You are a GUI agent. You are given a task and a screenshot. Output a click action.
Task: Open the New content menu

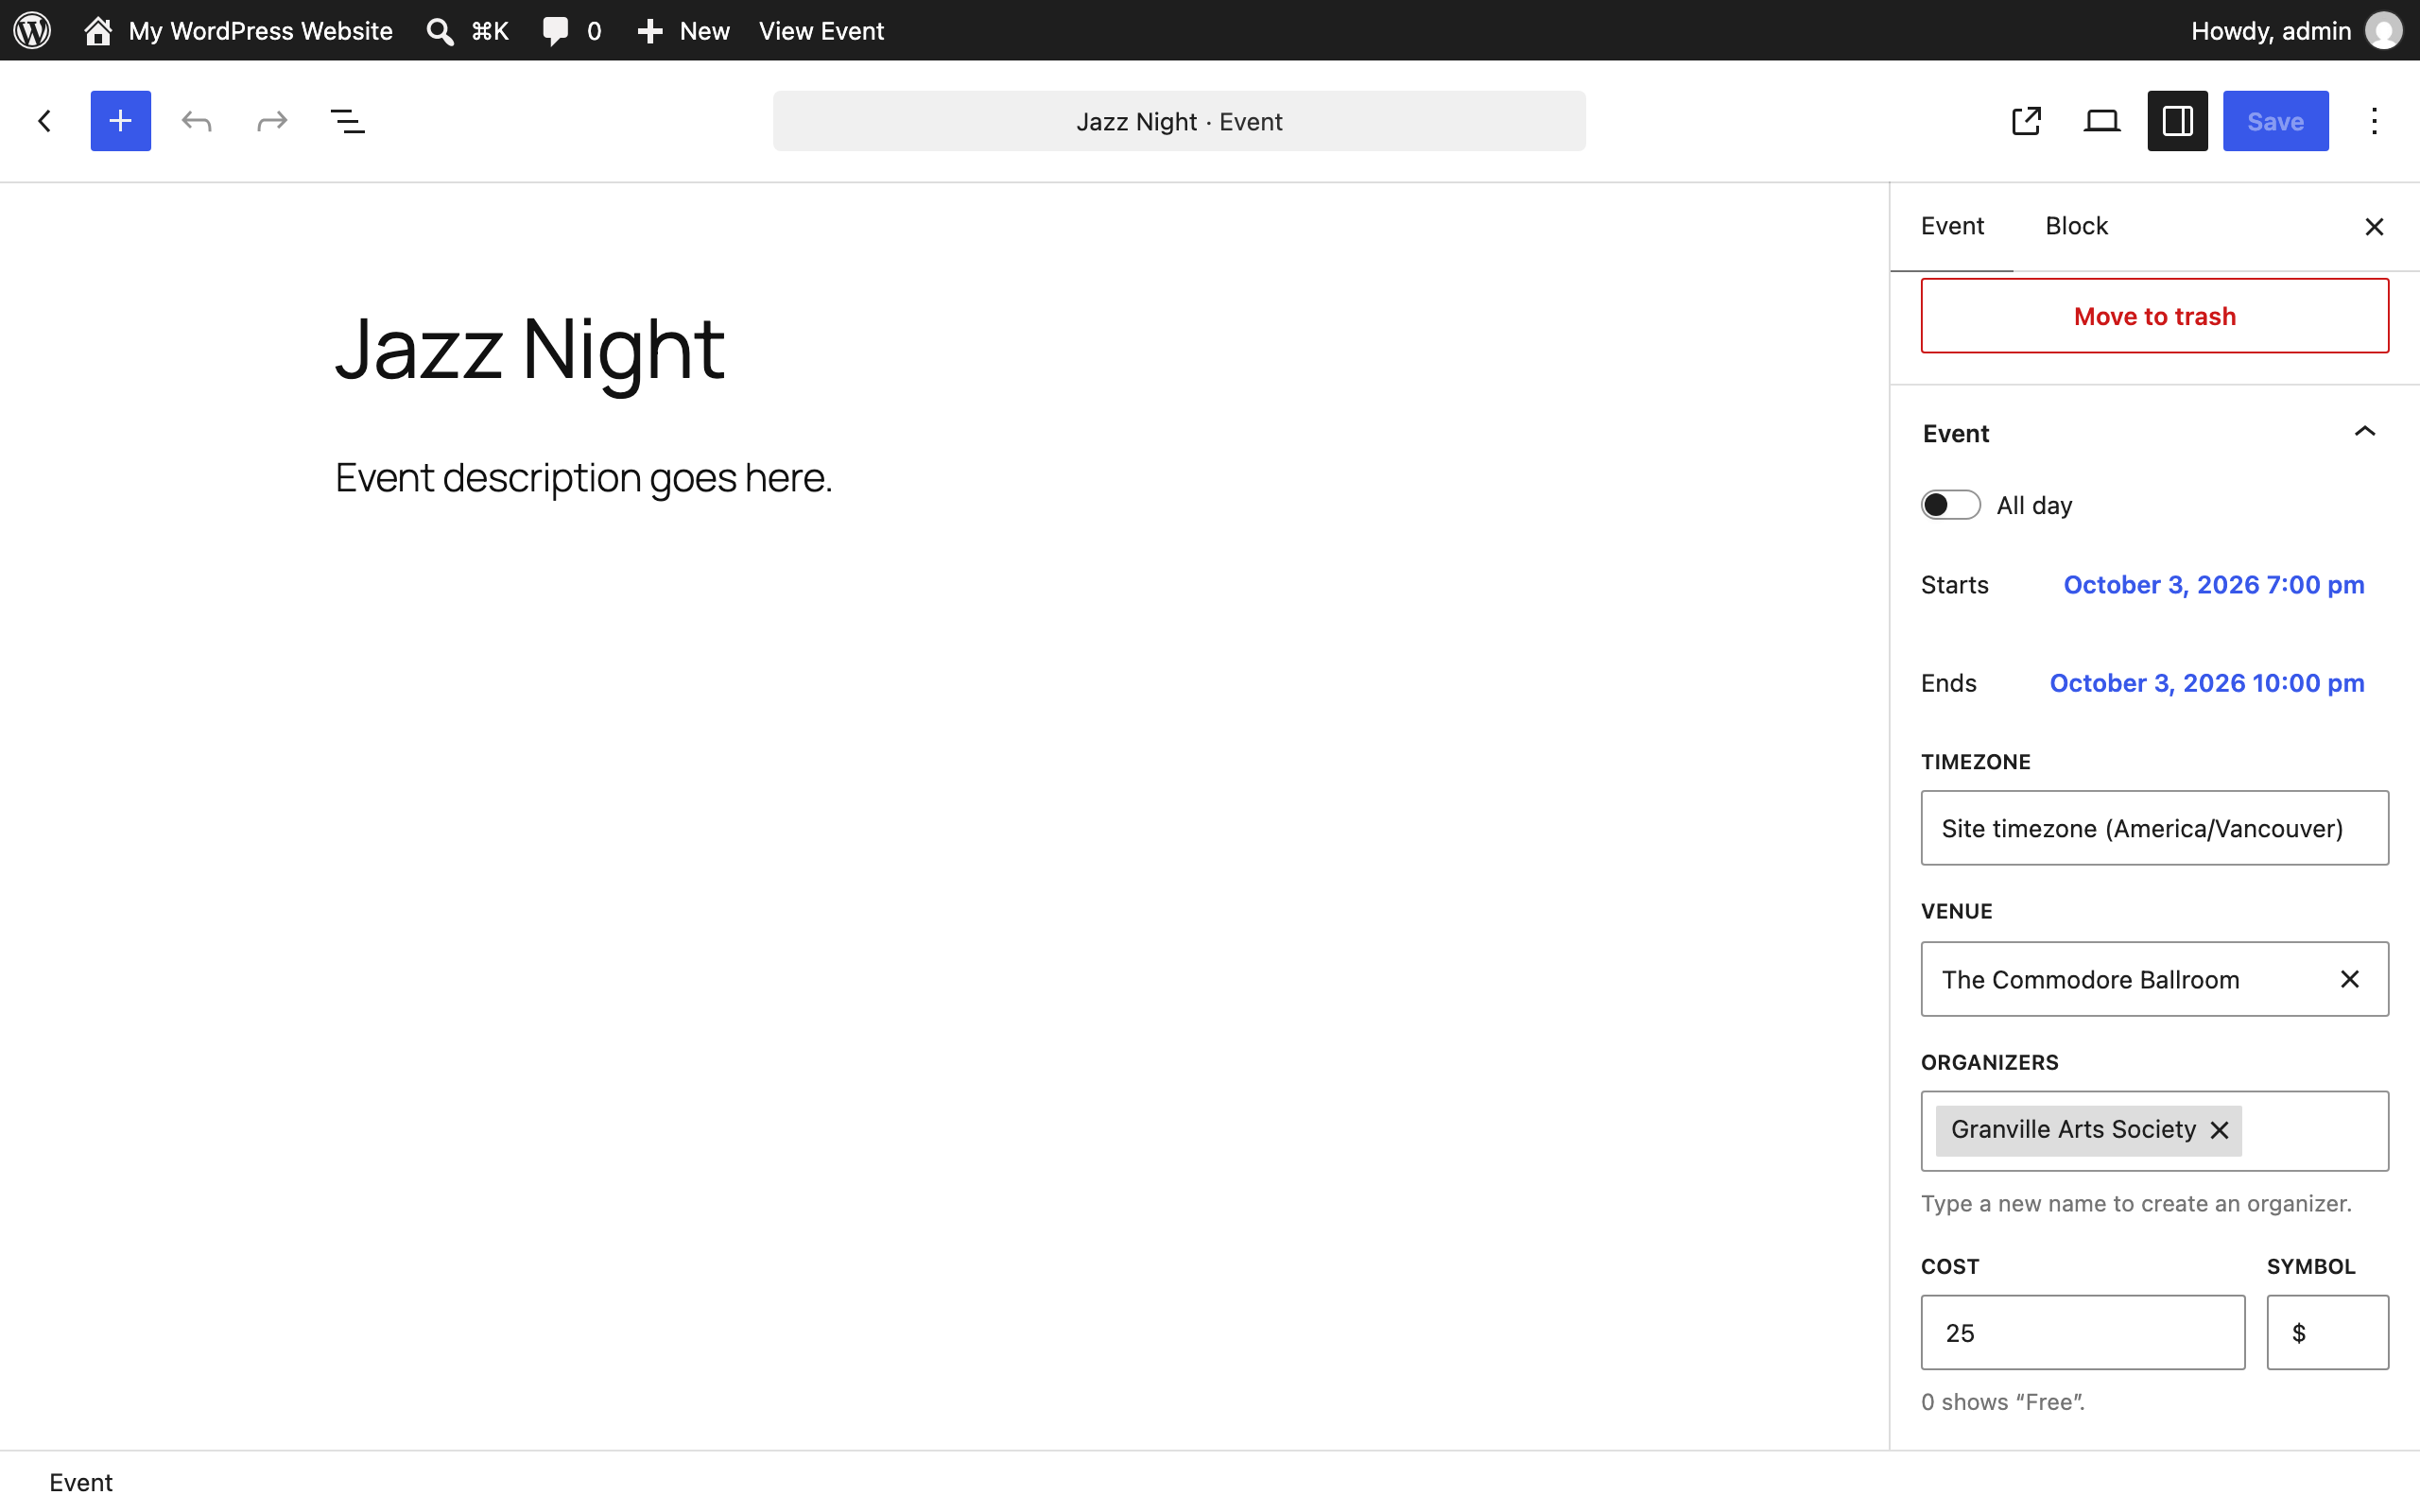[x=683, y=30]
